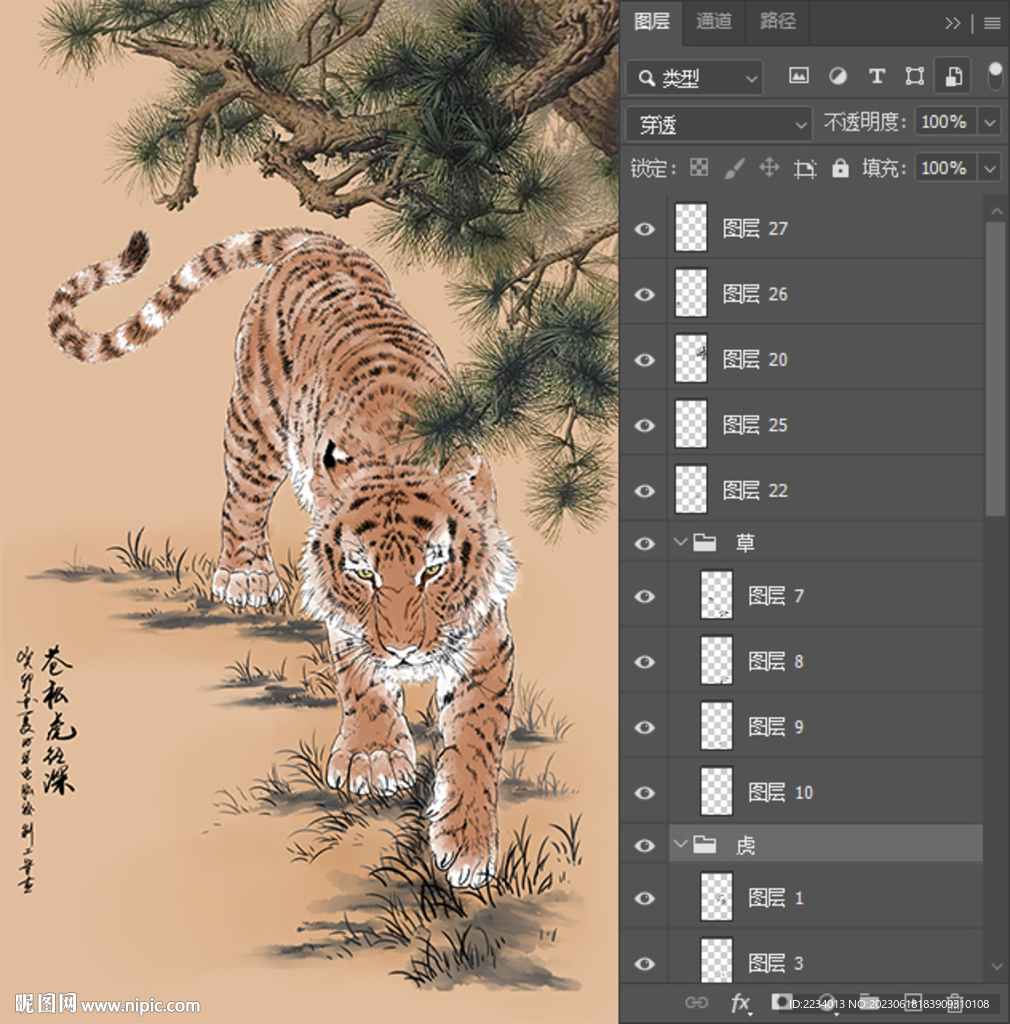Lock image pixels brush icon
The width and height of the screenshot is (1010, 1024).
click(734, 168)
